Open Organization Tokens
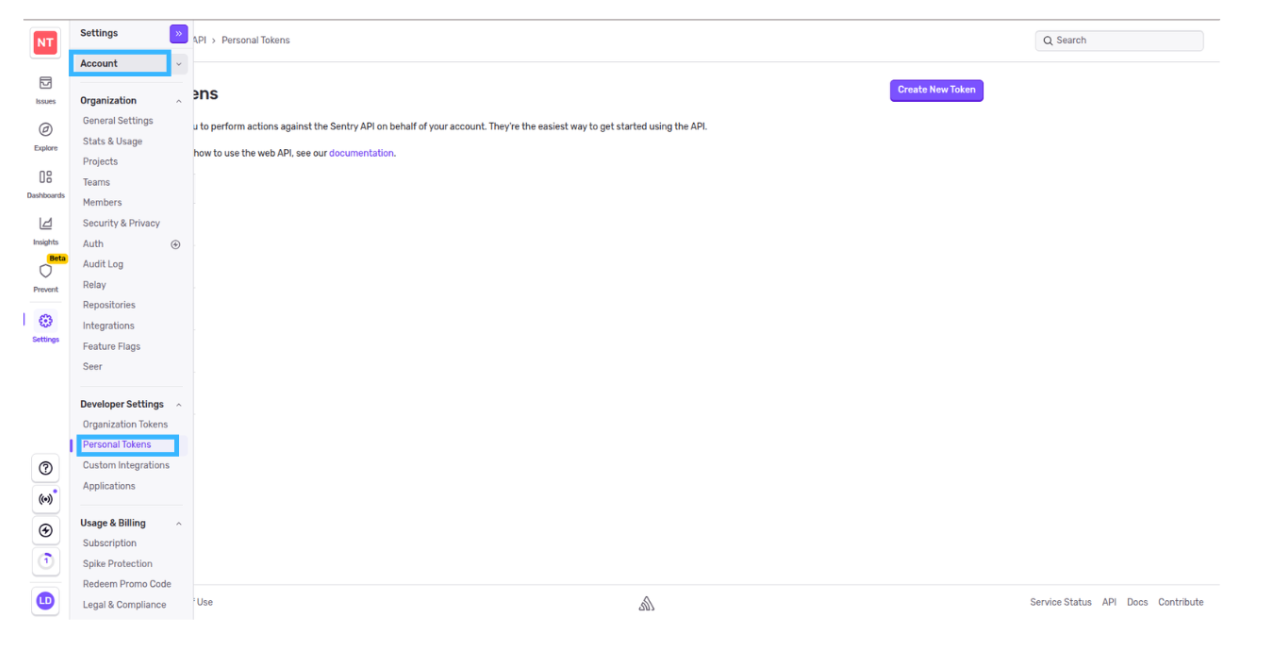 [x=125, y=425]
